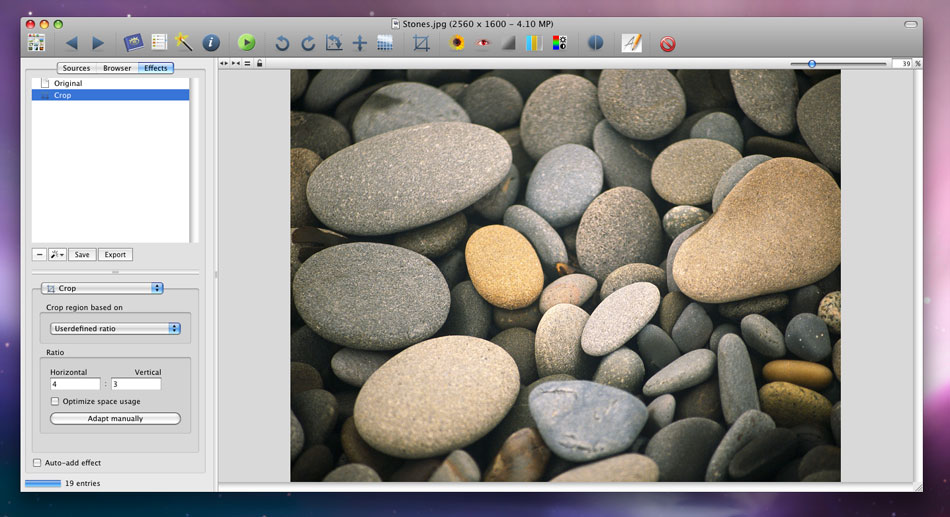Open the image info icon

pos(210,43)
